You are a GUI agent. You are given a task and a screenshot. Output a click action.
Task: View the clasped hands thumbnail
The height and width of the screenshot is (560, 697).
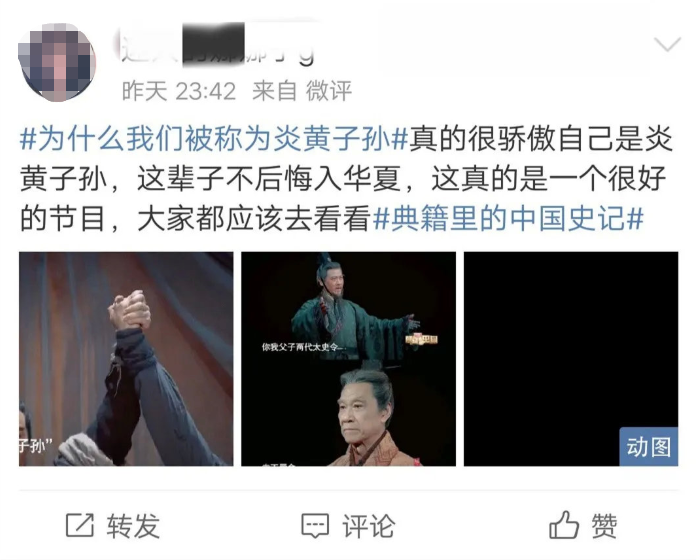tap(126, 359)
